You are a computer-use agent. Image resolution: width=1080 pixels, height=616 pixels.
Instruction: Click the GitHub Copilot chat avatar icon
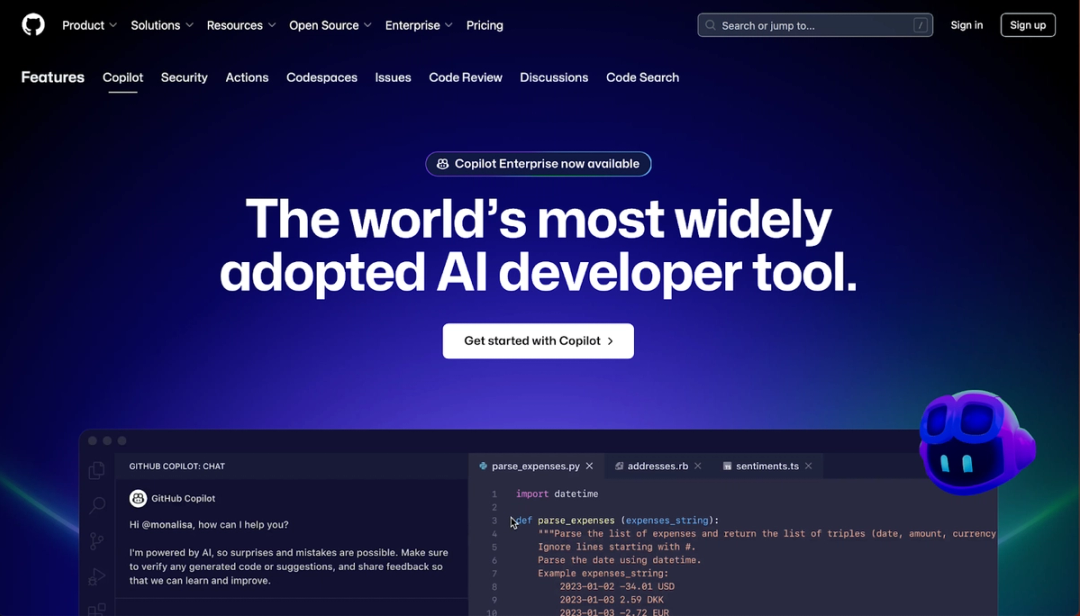(x=138, y=498)
